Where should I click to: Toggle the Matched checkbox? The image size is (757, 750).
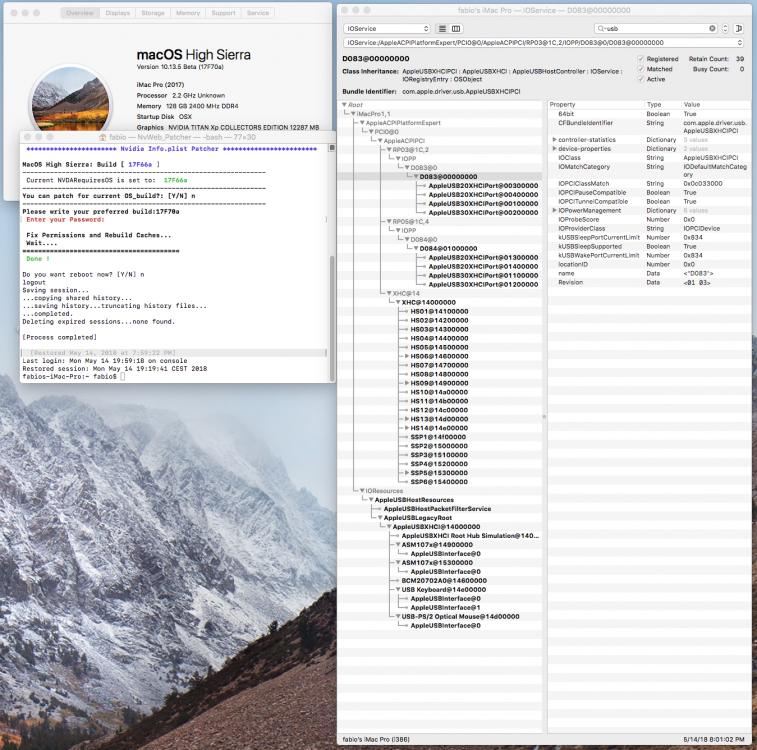tap(641, 69)
